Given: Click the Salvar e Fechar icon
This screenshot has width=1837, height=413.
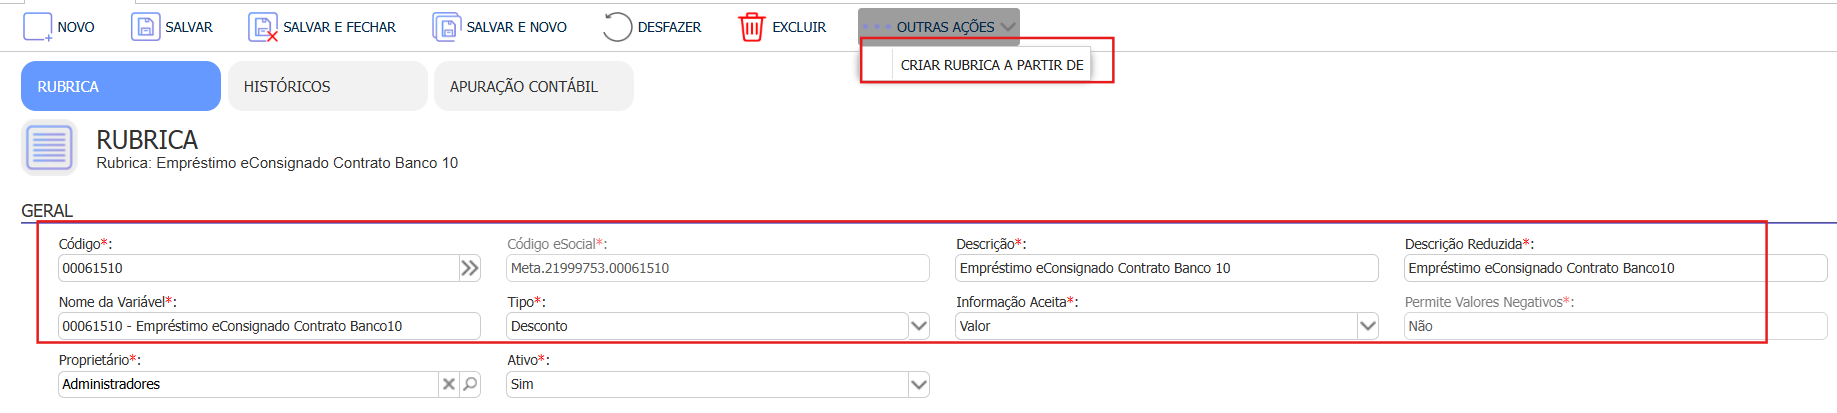Looking at the screenshot, I should 262,27.
